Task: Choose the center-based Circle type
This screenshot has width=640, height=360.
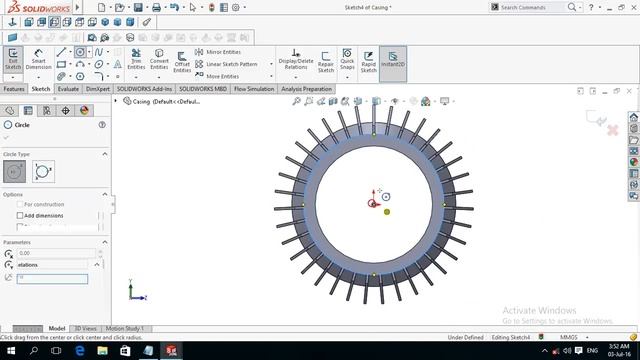Action: tap(15, 171)
